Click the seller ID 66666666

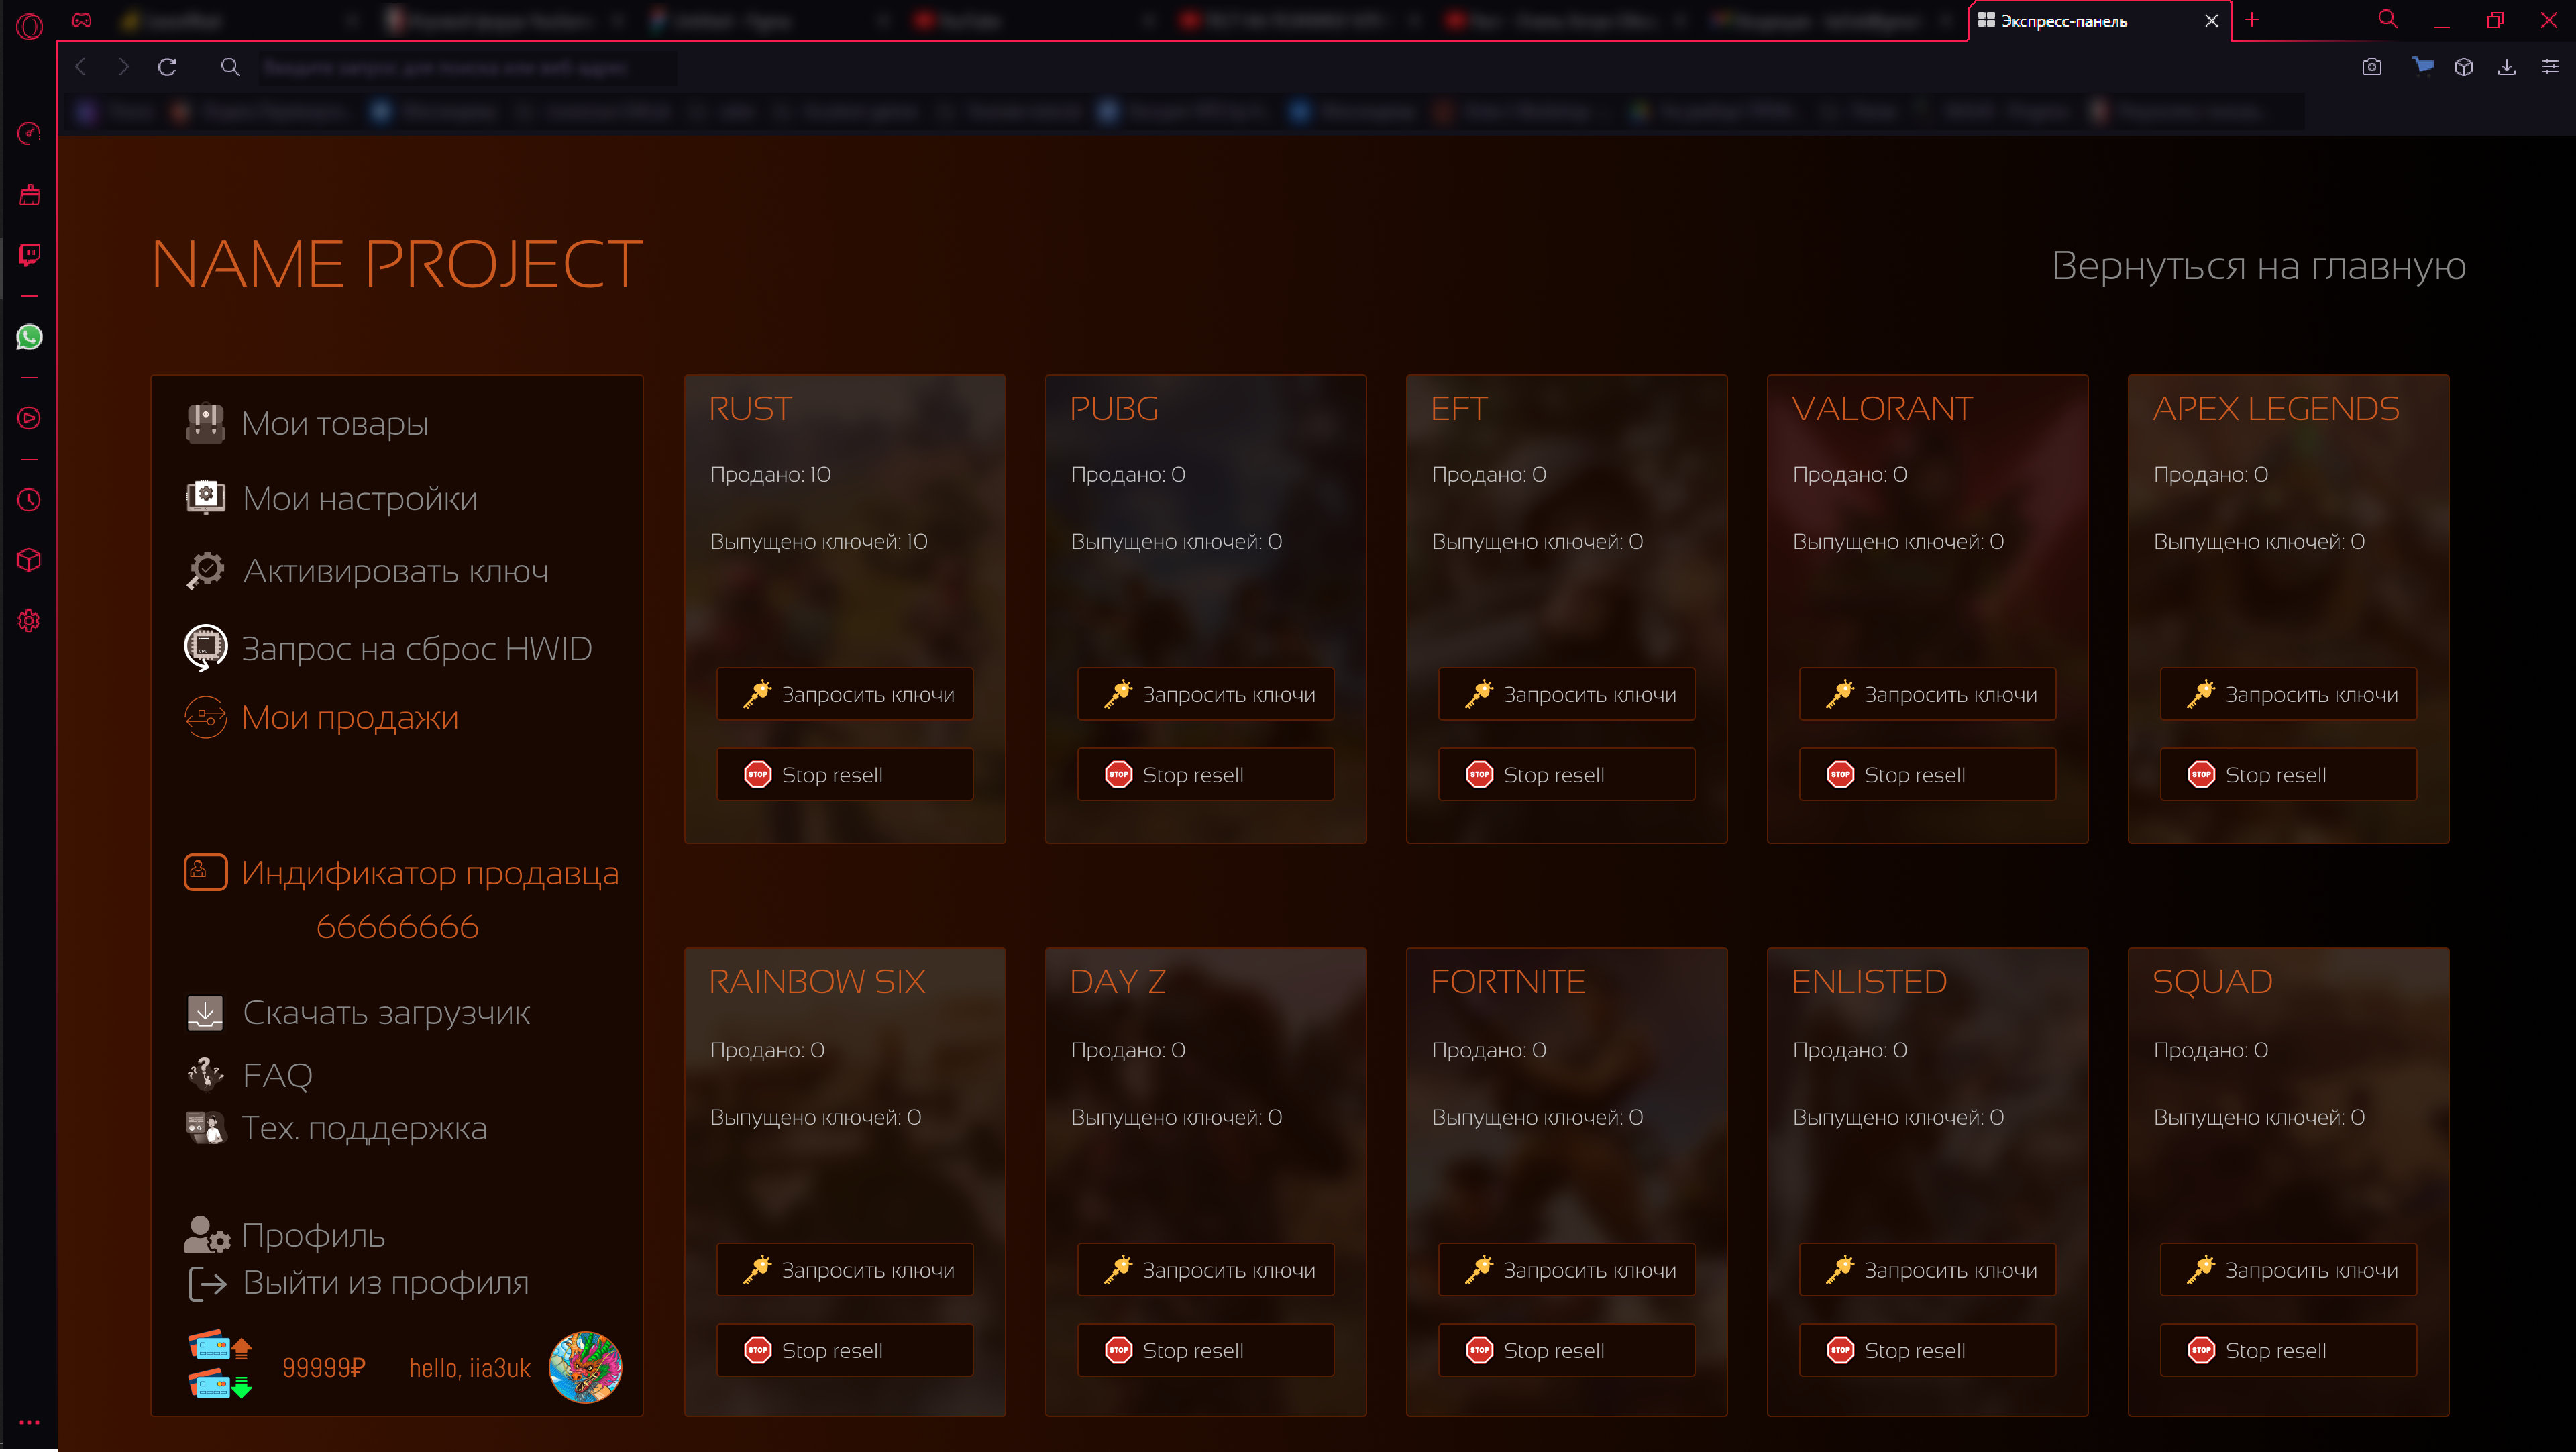point(397,926)
